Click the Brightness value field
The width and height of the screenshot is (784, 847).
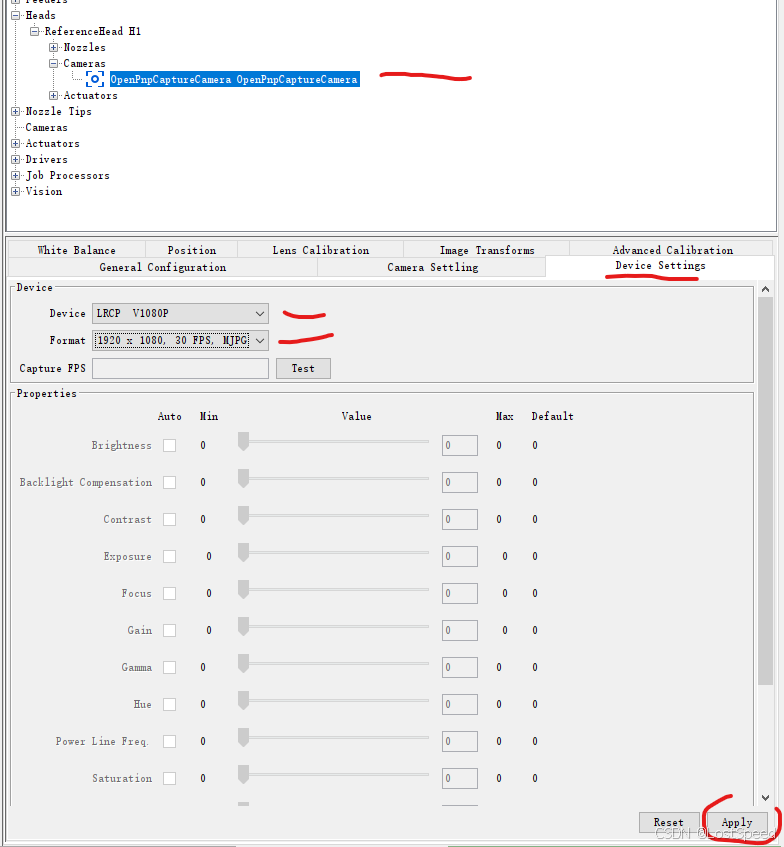pos(460,445)
